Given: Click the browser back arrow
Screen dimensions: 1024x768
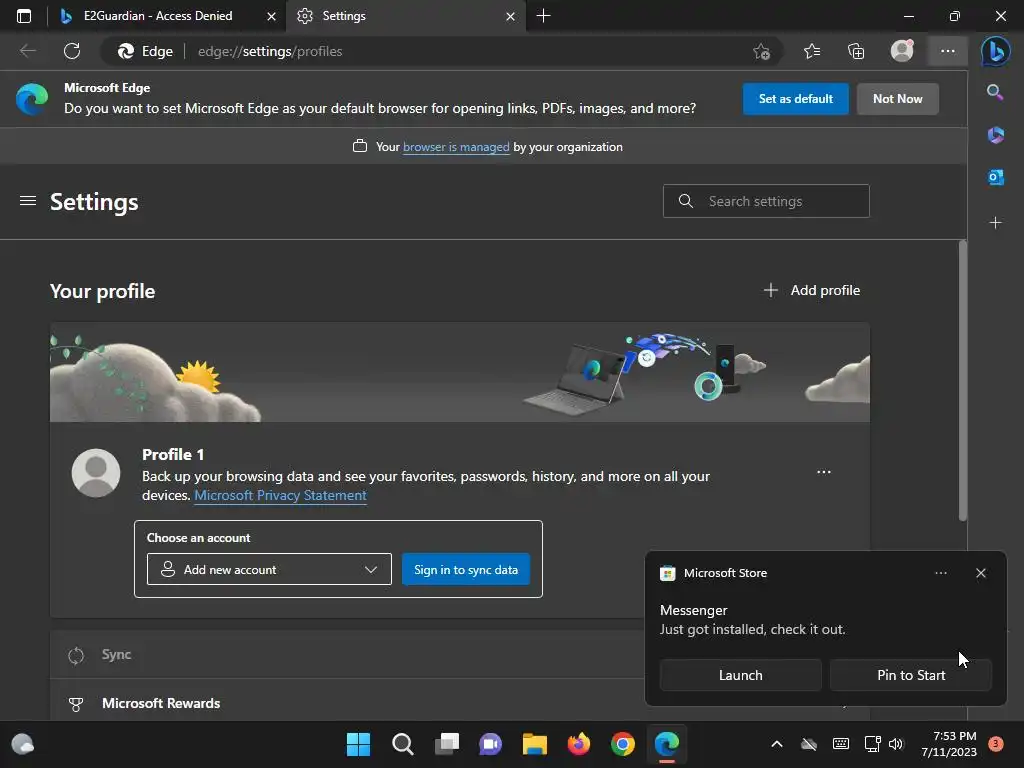Looking at the screenshot, I should click(x=27, y=51).
